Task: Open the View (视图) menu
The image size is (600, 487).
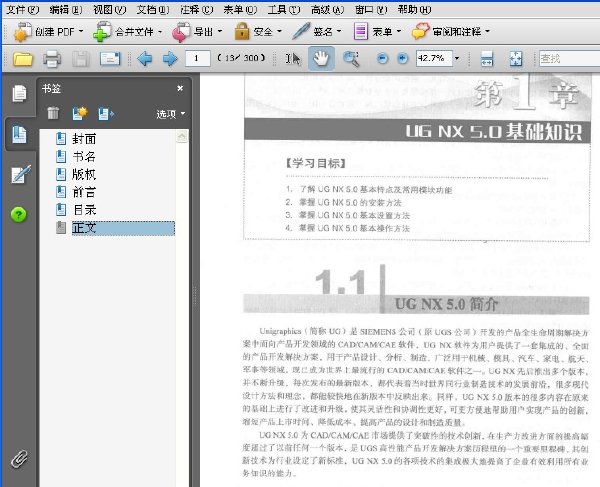Action: (x=109, y=9)
